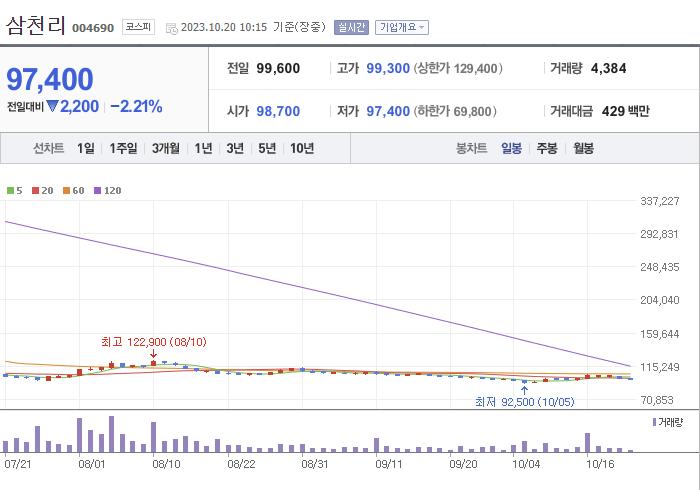Click the 08/10 date axis label
This screenshot has width=700, height=490.
167,464
